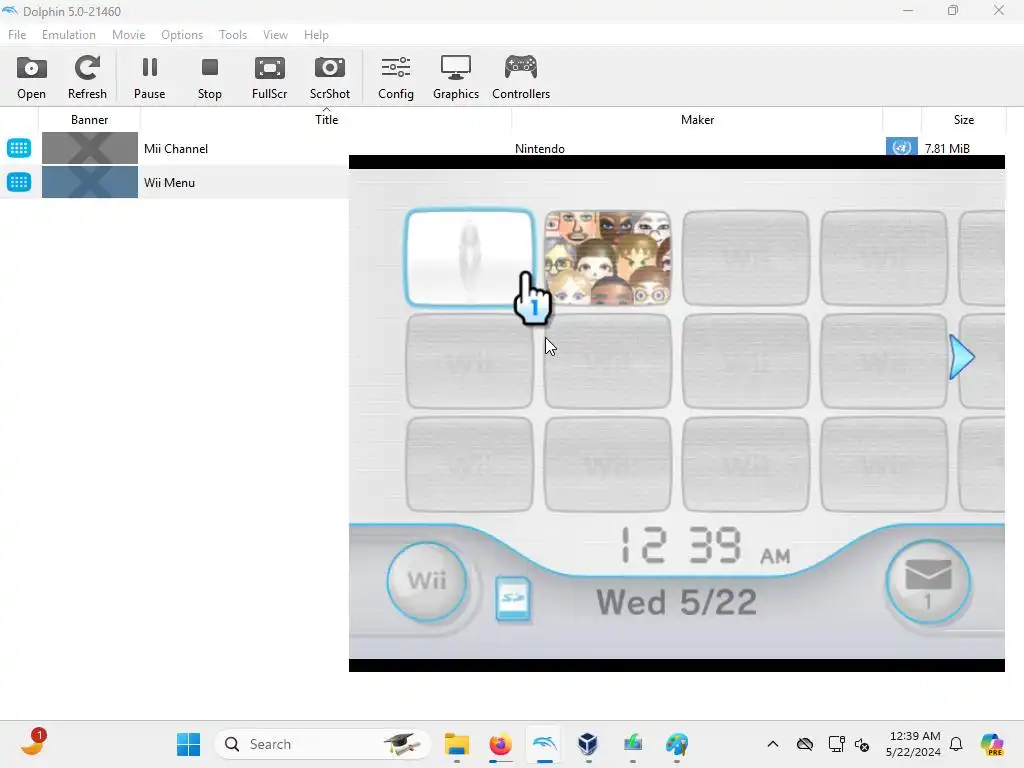Click the Wii Menu banner thumbnail
The width and height of the screenshot is (1024, 768).
tap(89, 182)
